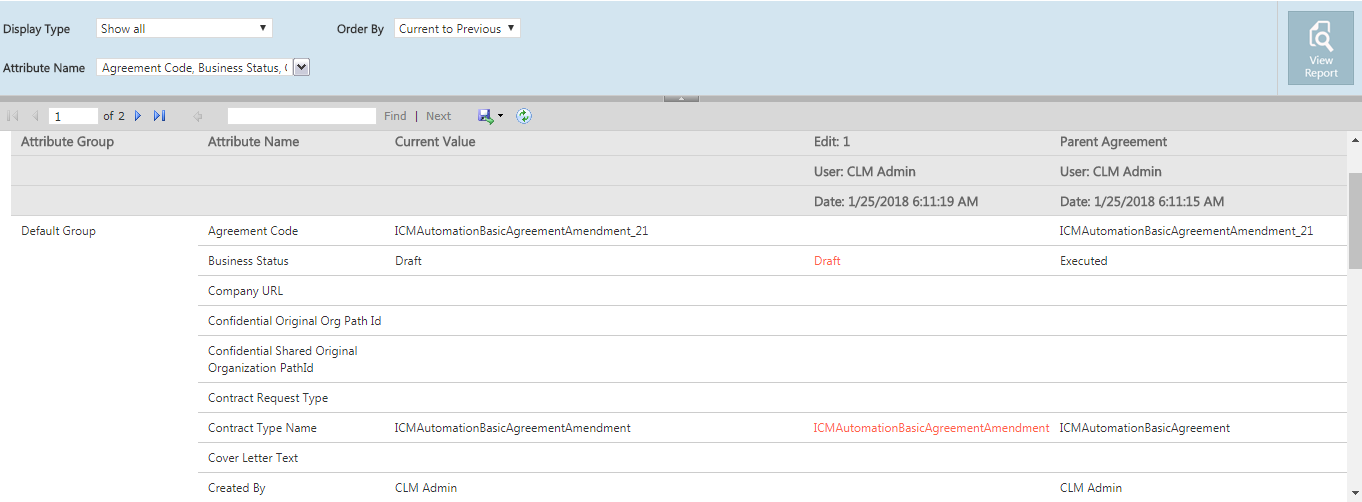Viewport: 1362px width, 502px height.
Task: Refresh the report with the refresh icon
Action: click(x=524, y=116)
